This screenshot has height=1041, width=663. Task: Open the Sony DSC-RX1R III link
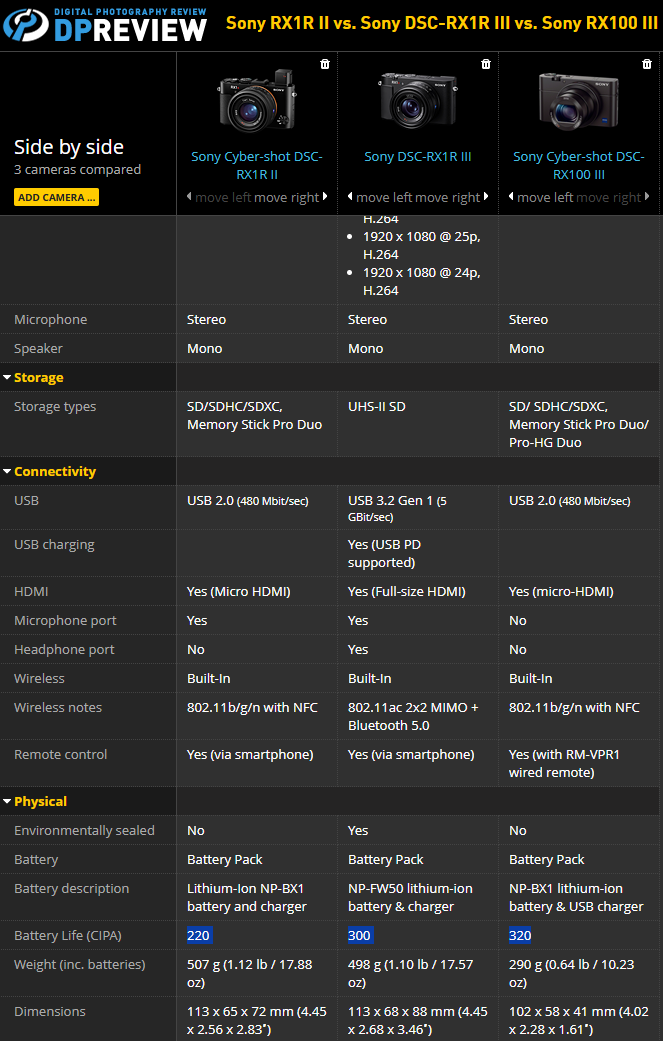[417, 157]
